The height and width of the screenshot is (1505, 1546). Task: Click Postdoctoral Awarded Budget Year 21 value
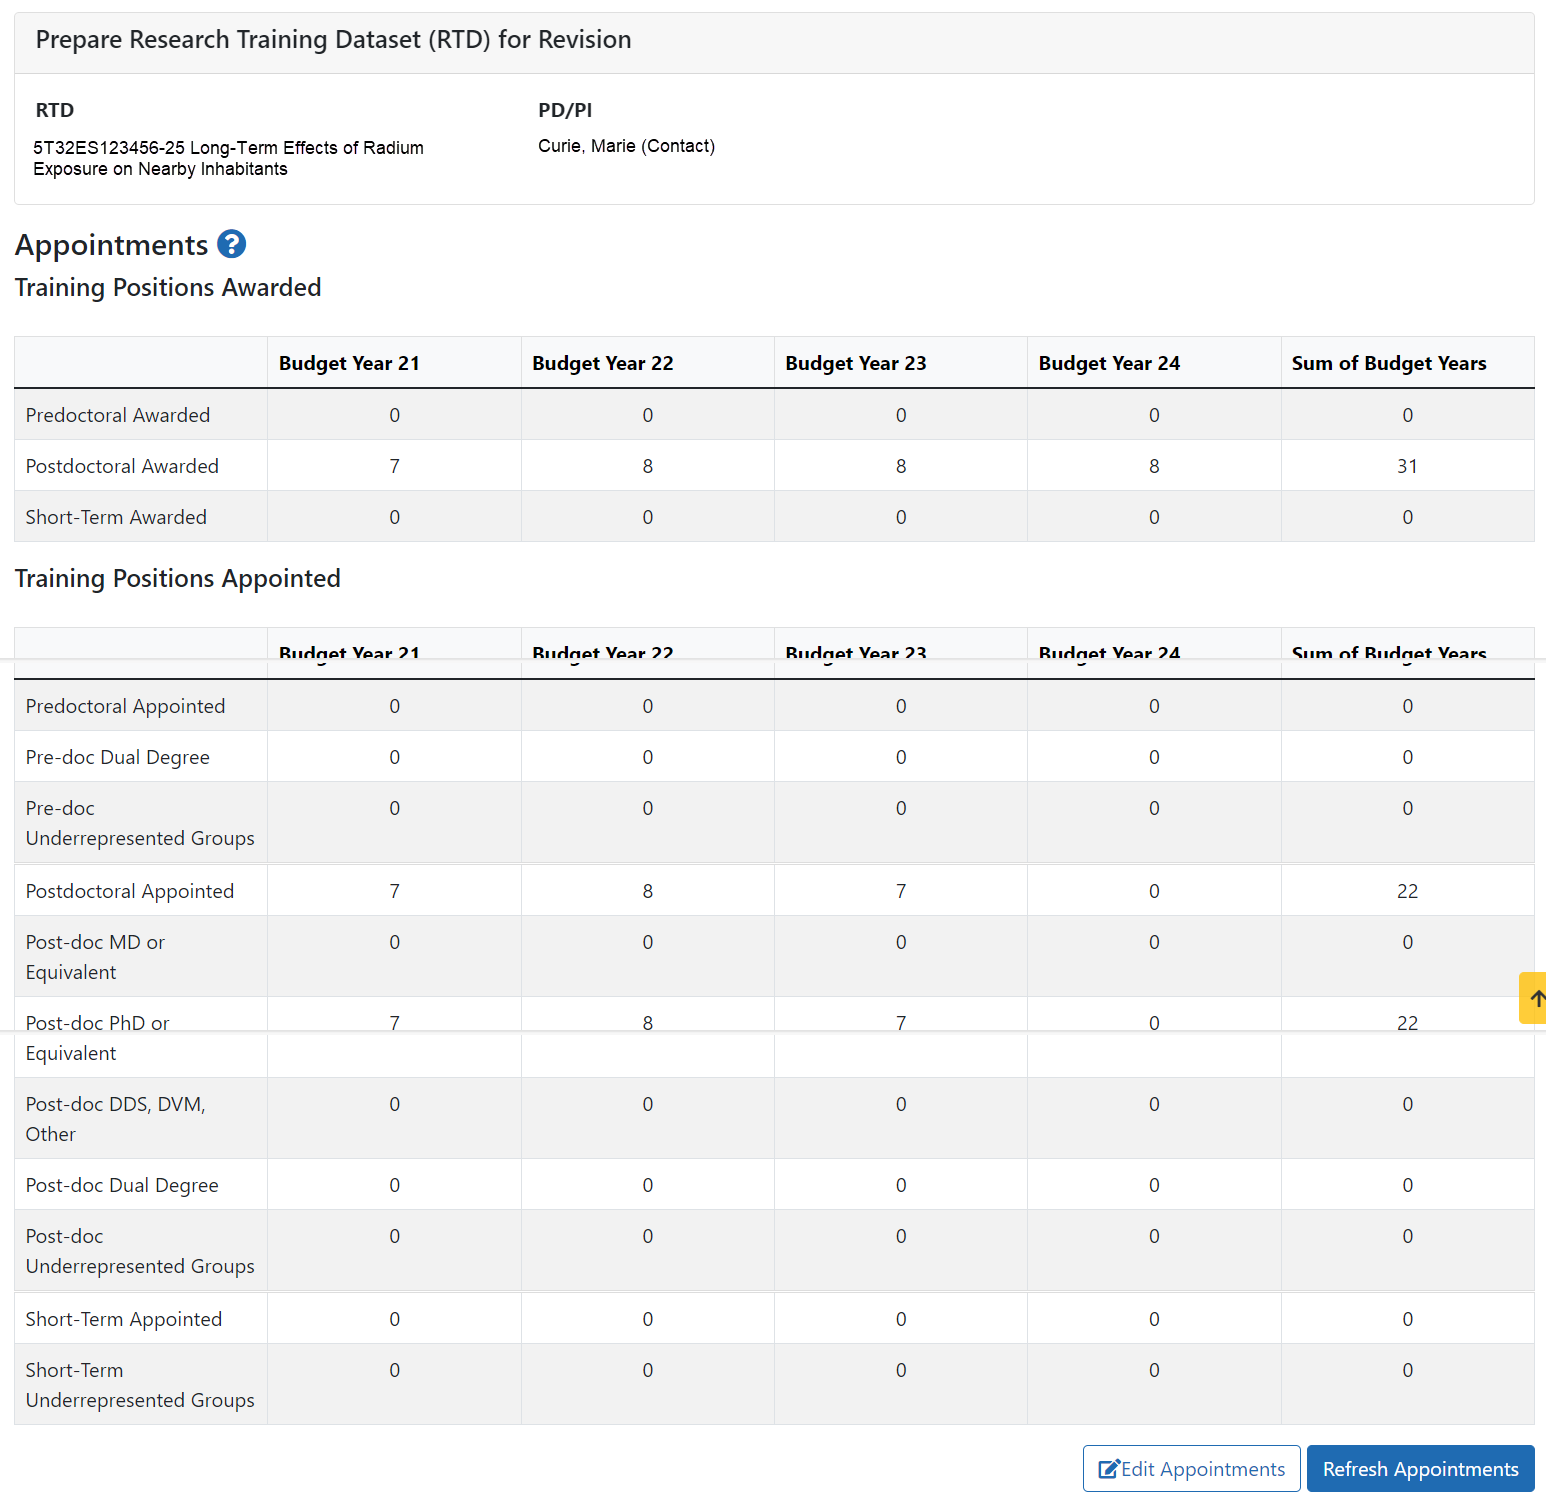(394, 466)
